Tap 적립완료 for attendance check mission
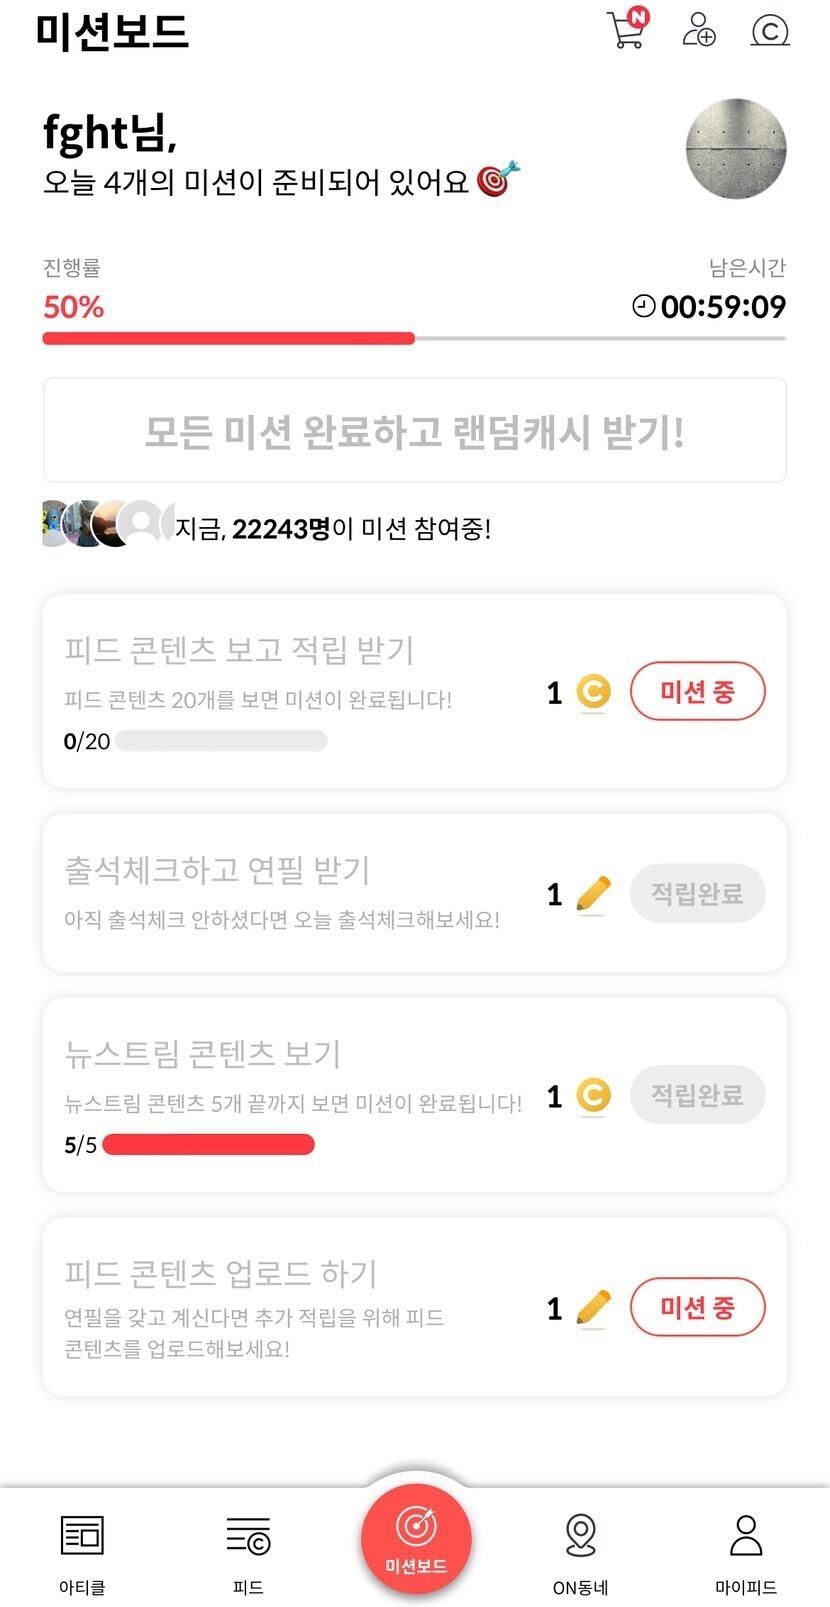This screenshot has height=1607, width=830. (697, 894)
